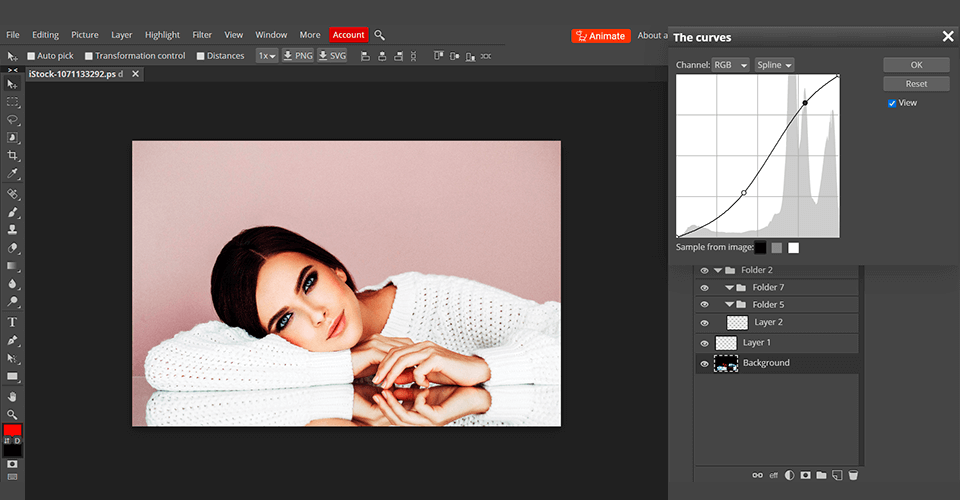Click the Reset button in curves dialog
The image size is (960, 500).
point(916,84)
